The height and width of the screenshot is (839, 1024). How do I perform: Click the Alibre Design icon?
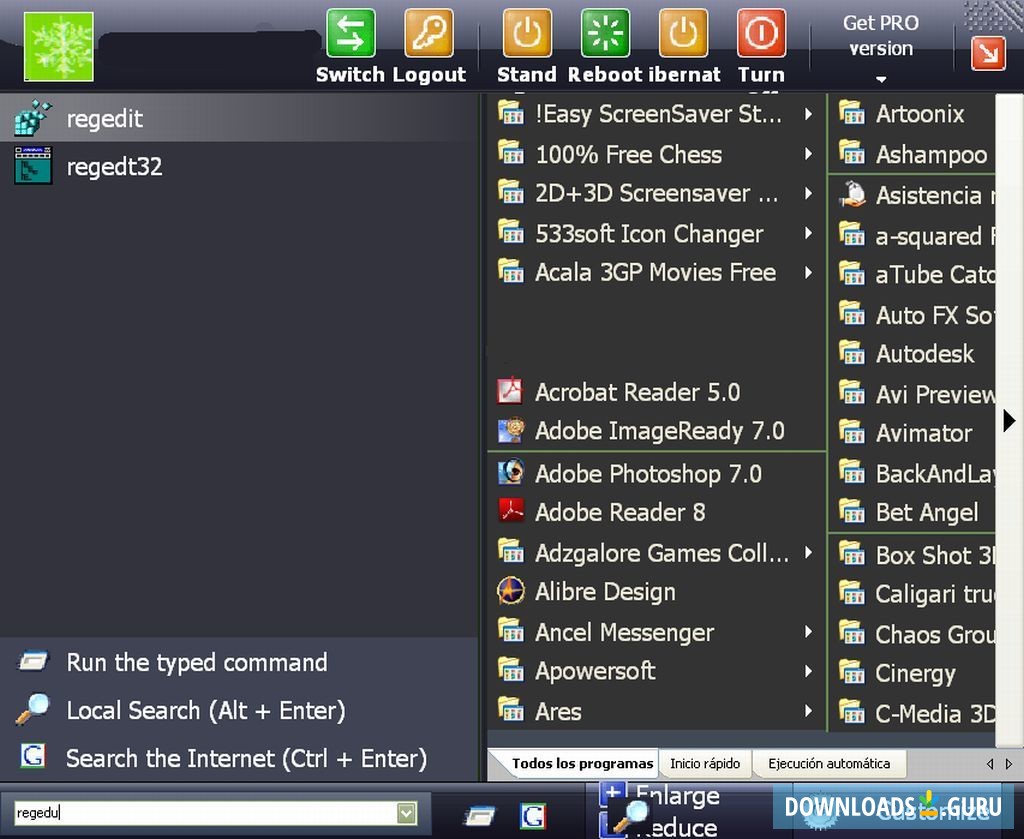pyautogui.click(x=511, y=591)
